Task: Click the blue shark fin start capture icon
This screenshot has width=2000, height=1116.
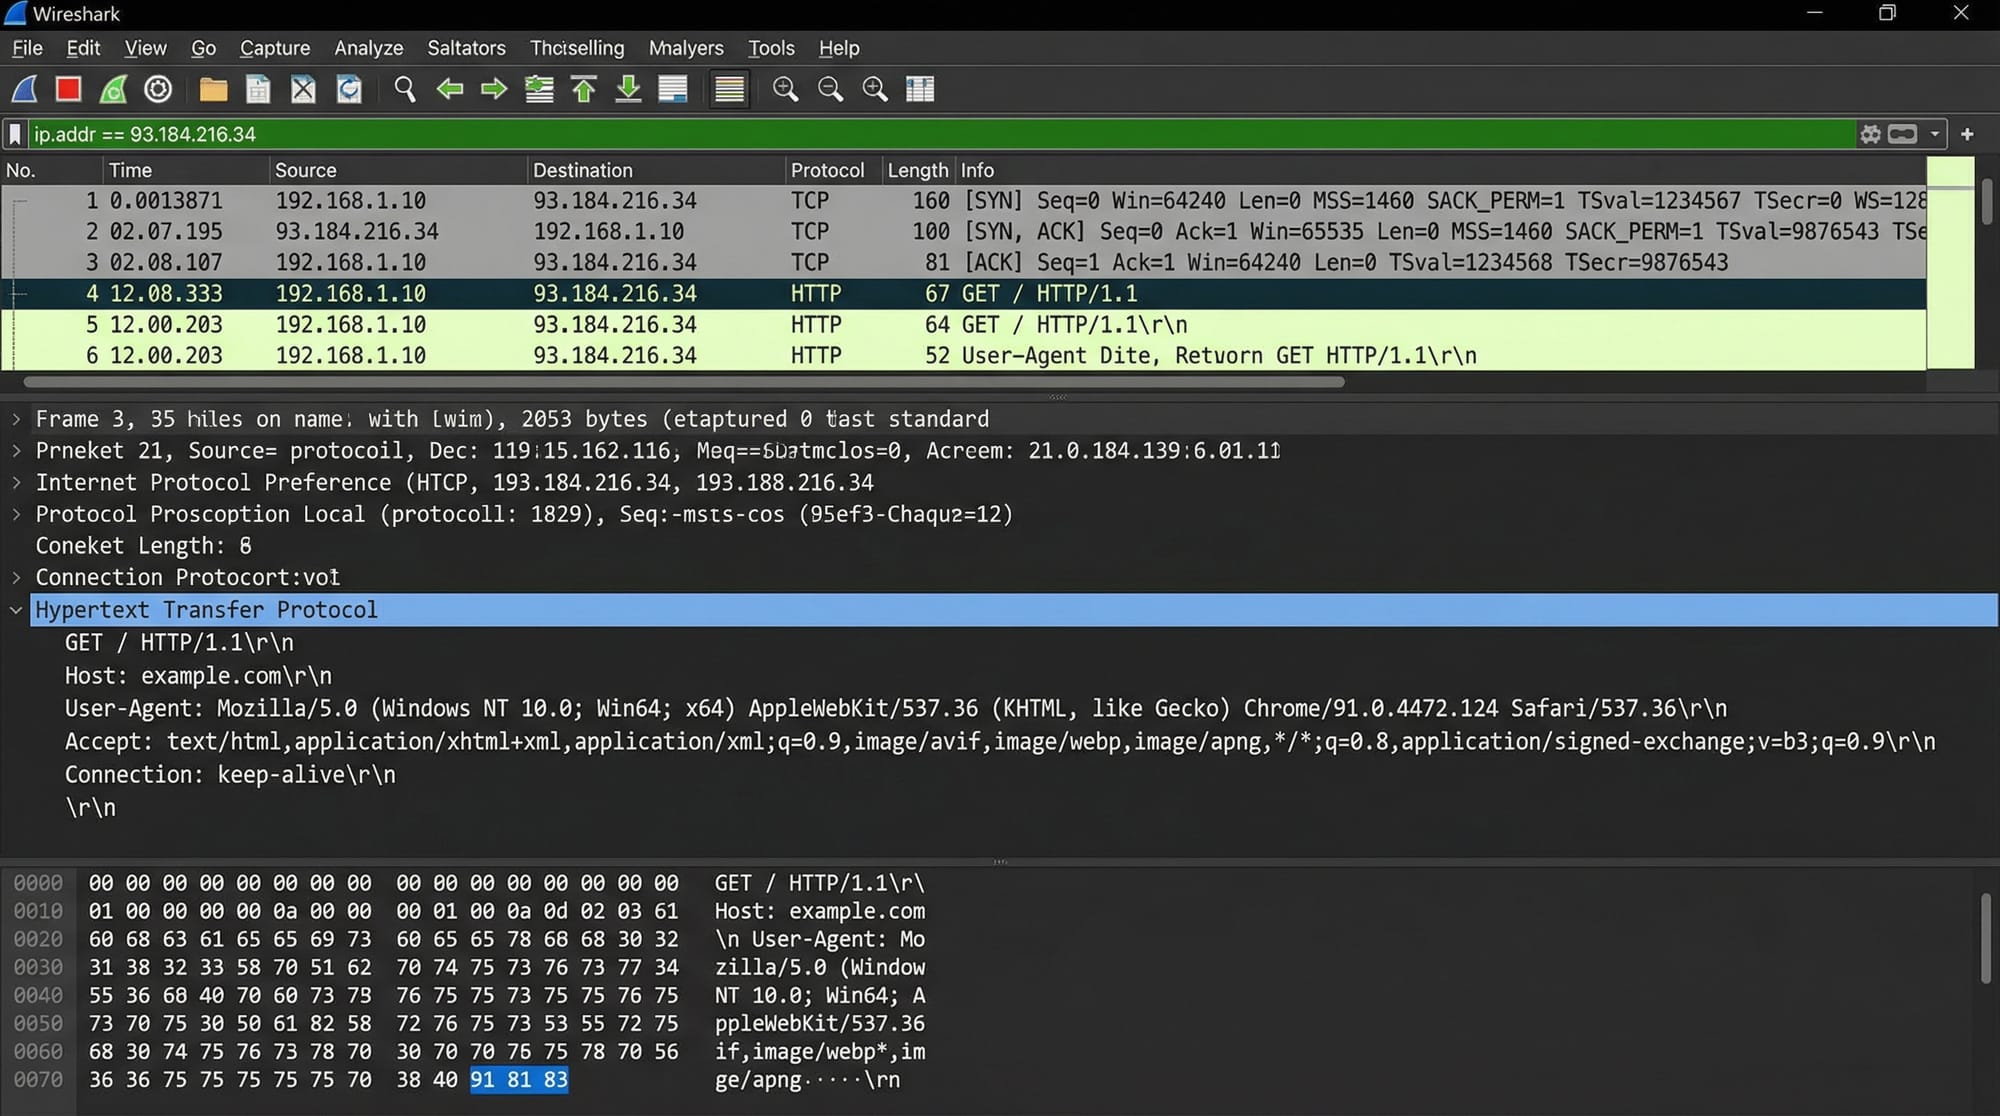Action: [25, 90]
